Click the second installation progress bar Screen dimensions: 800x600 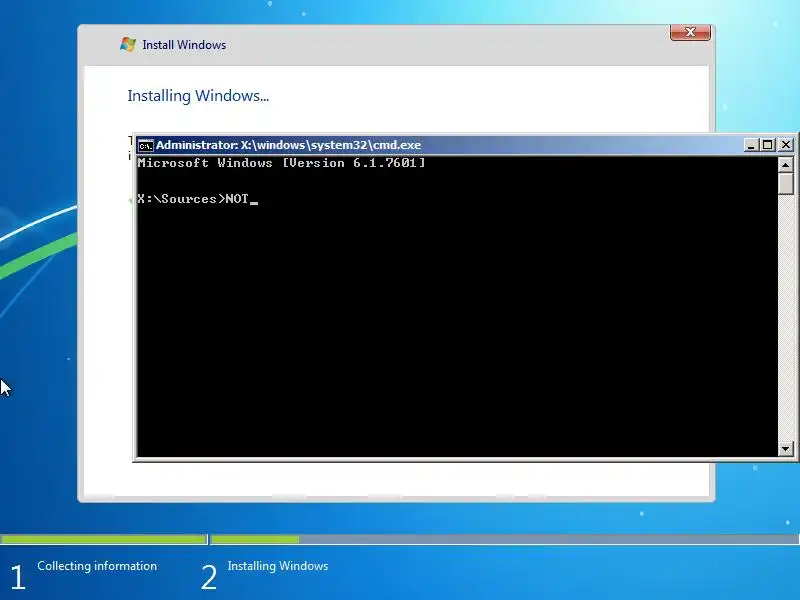coord(505,539)
